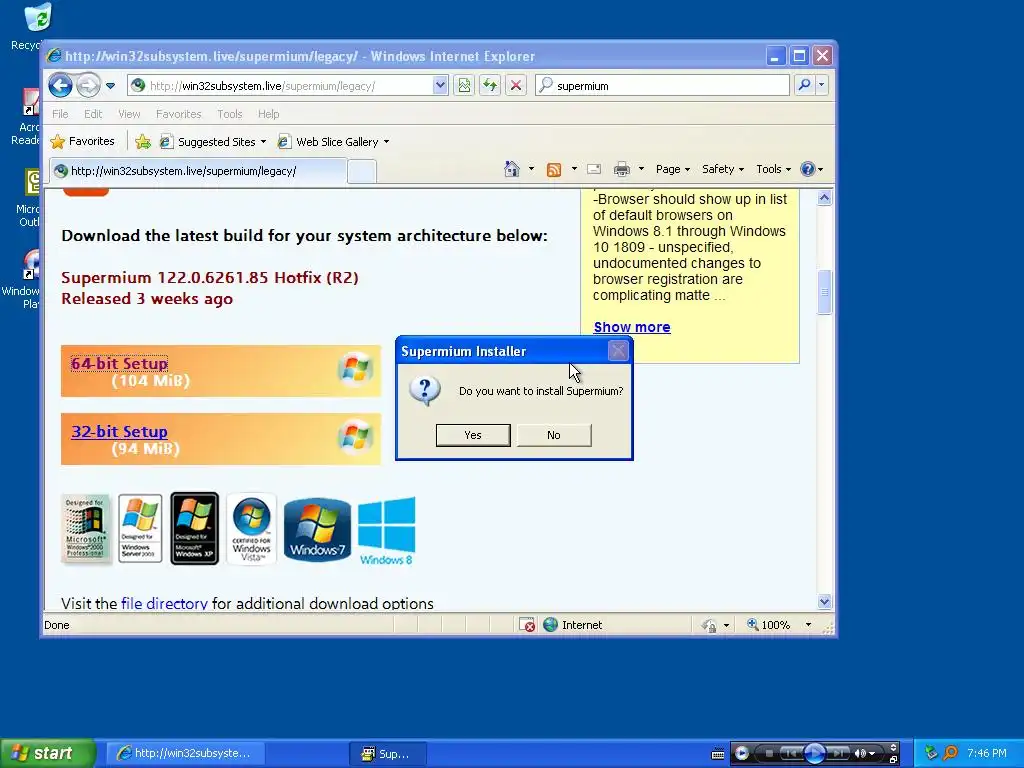Stop loading with the red X icon
The height and width of the screenshot is (768, 1024).
tap(516, 86)
